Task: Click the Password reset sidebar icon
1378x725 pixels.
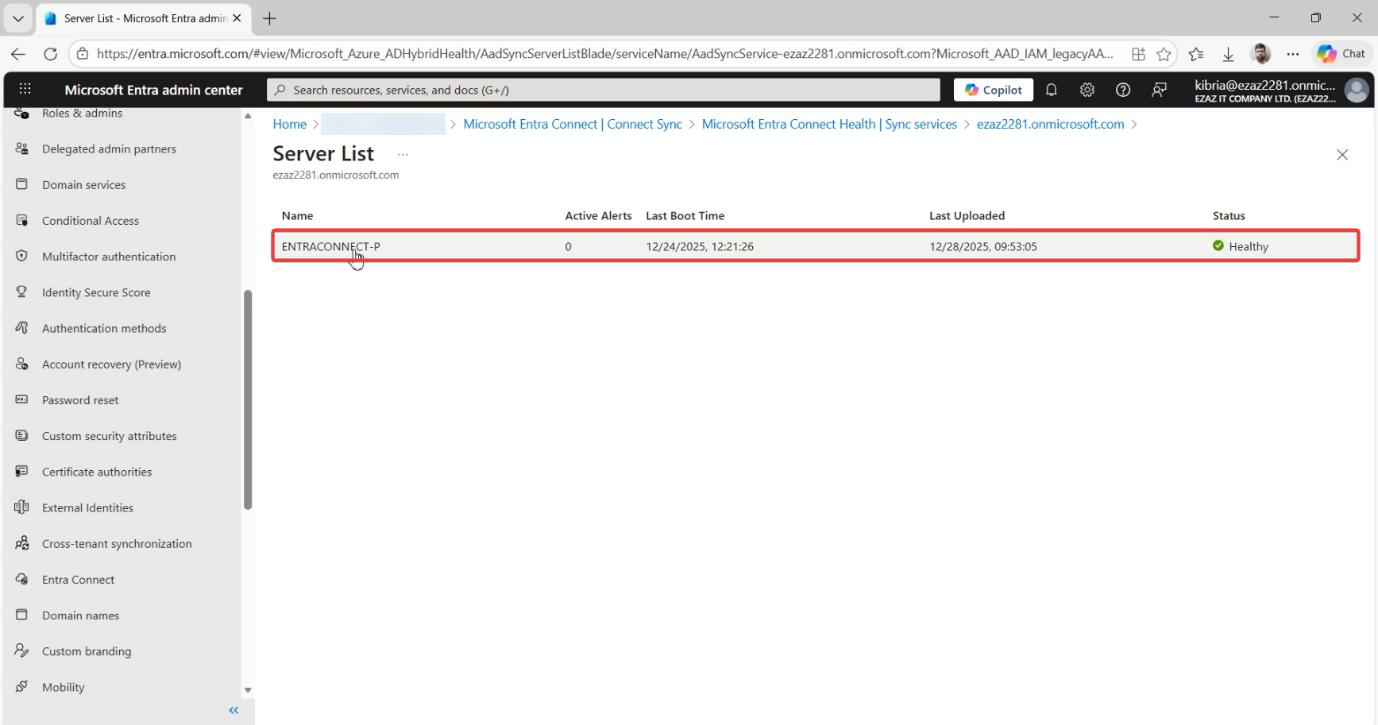Action: (x=21, y=400)
